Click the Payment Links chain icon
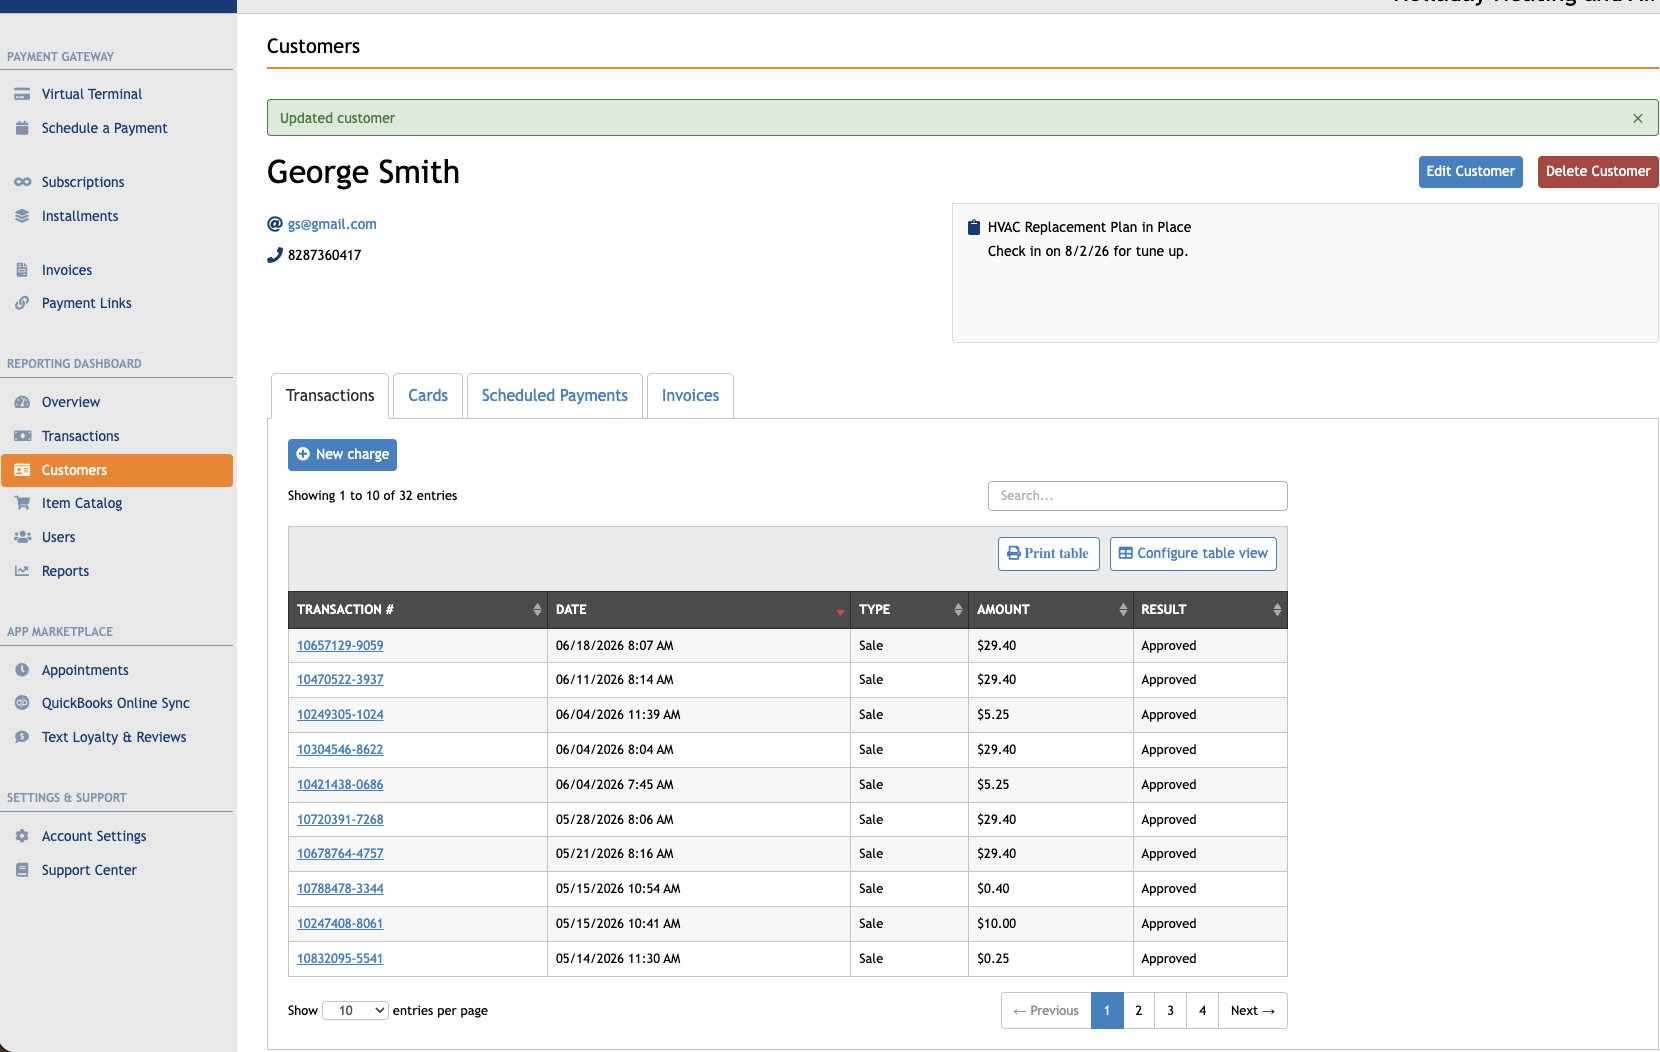Image resolution: width=1660 pixels, height=1052 pixels. pos(22,303)
